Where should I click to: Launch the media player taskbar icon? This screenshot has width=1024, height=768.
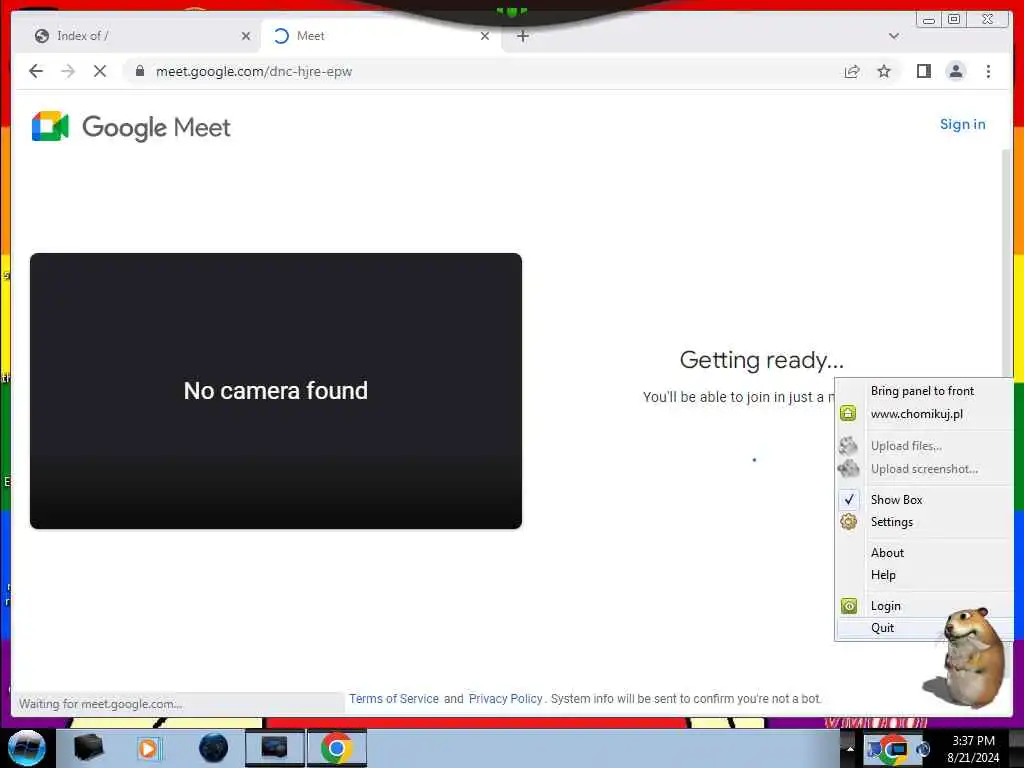click(x=148, y=748)
